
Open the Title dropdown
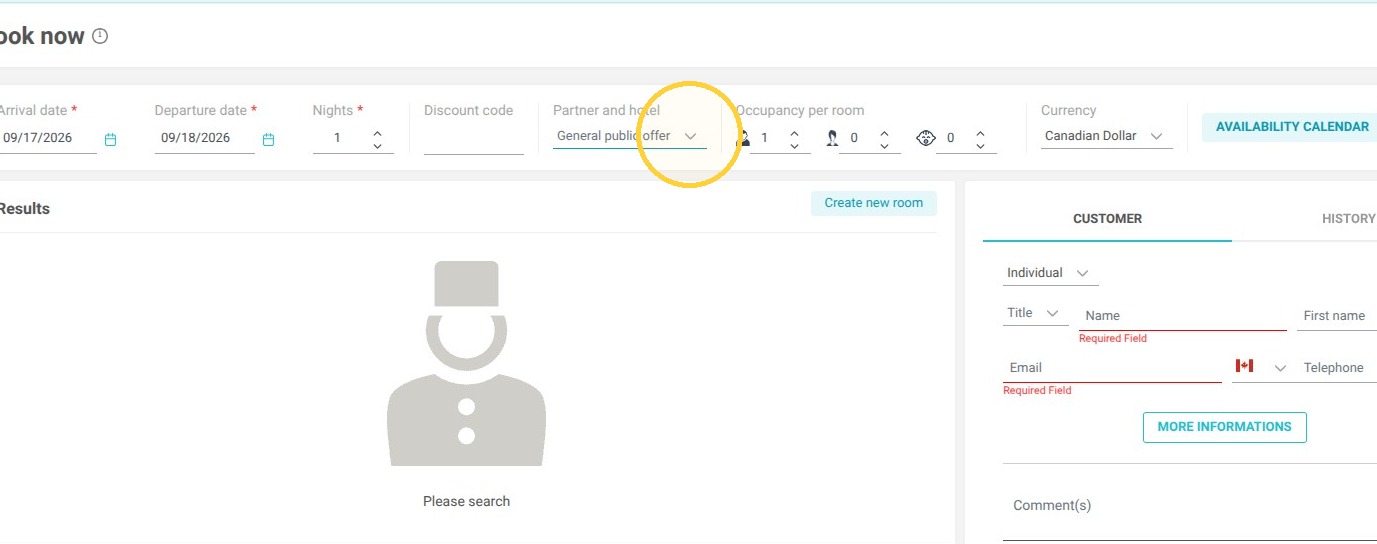coord(1036,313)
